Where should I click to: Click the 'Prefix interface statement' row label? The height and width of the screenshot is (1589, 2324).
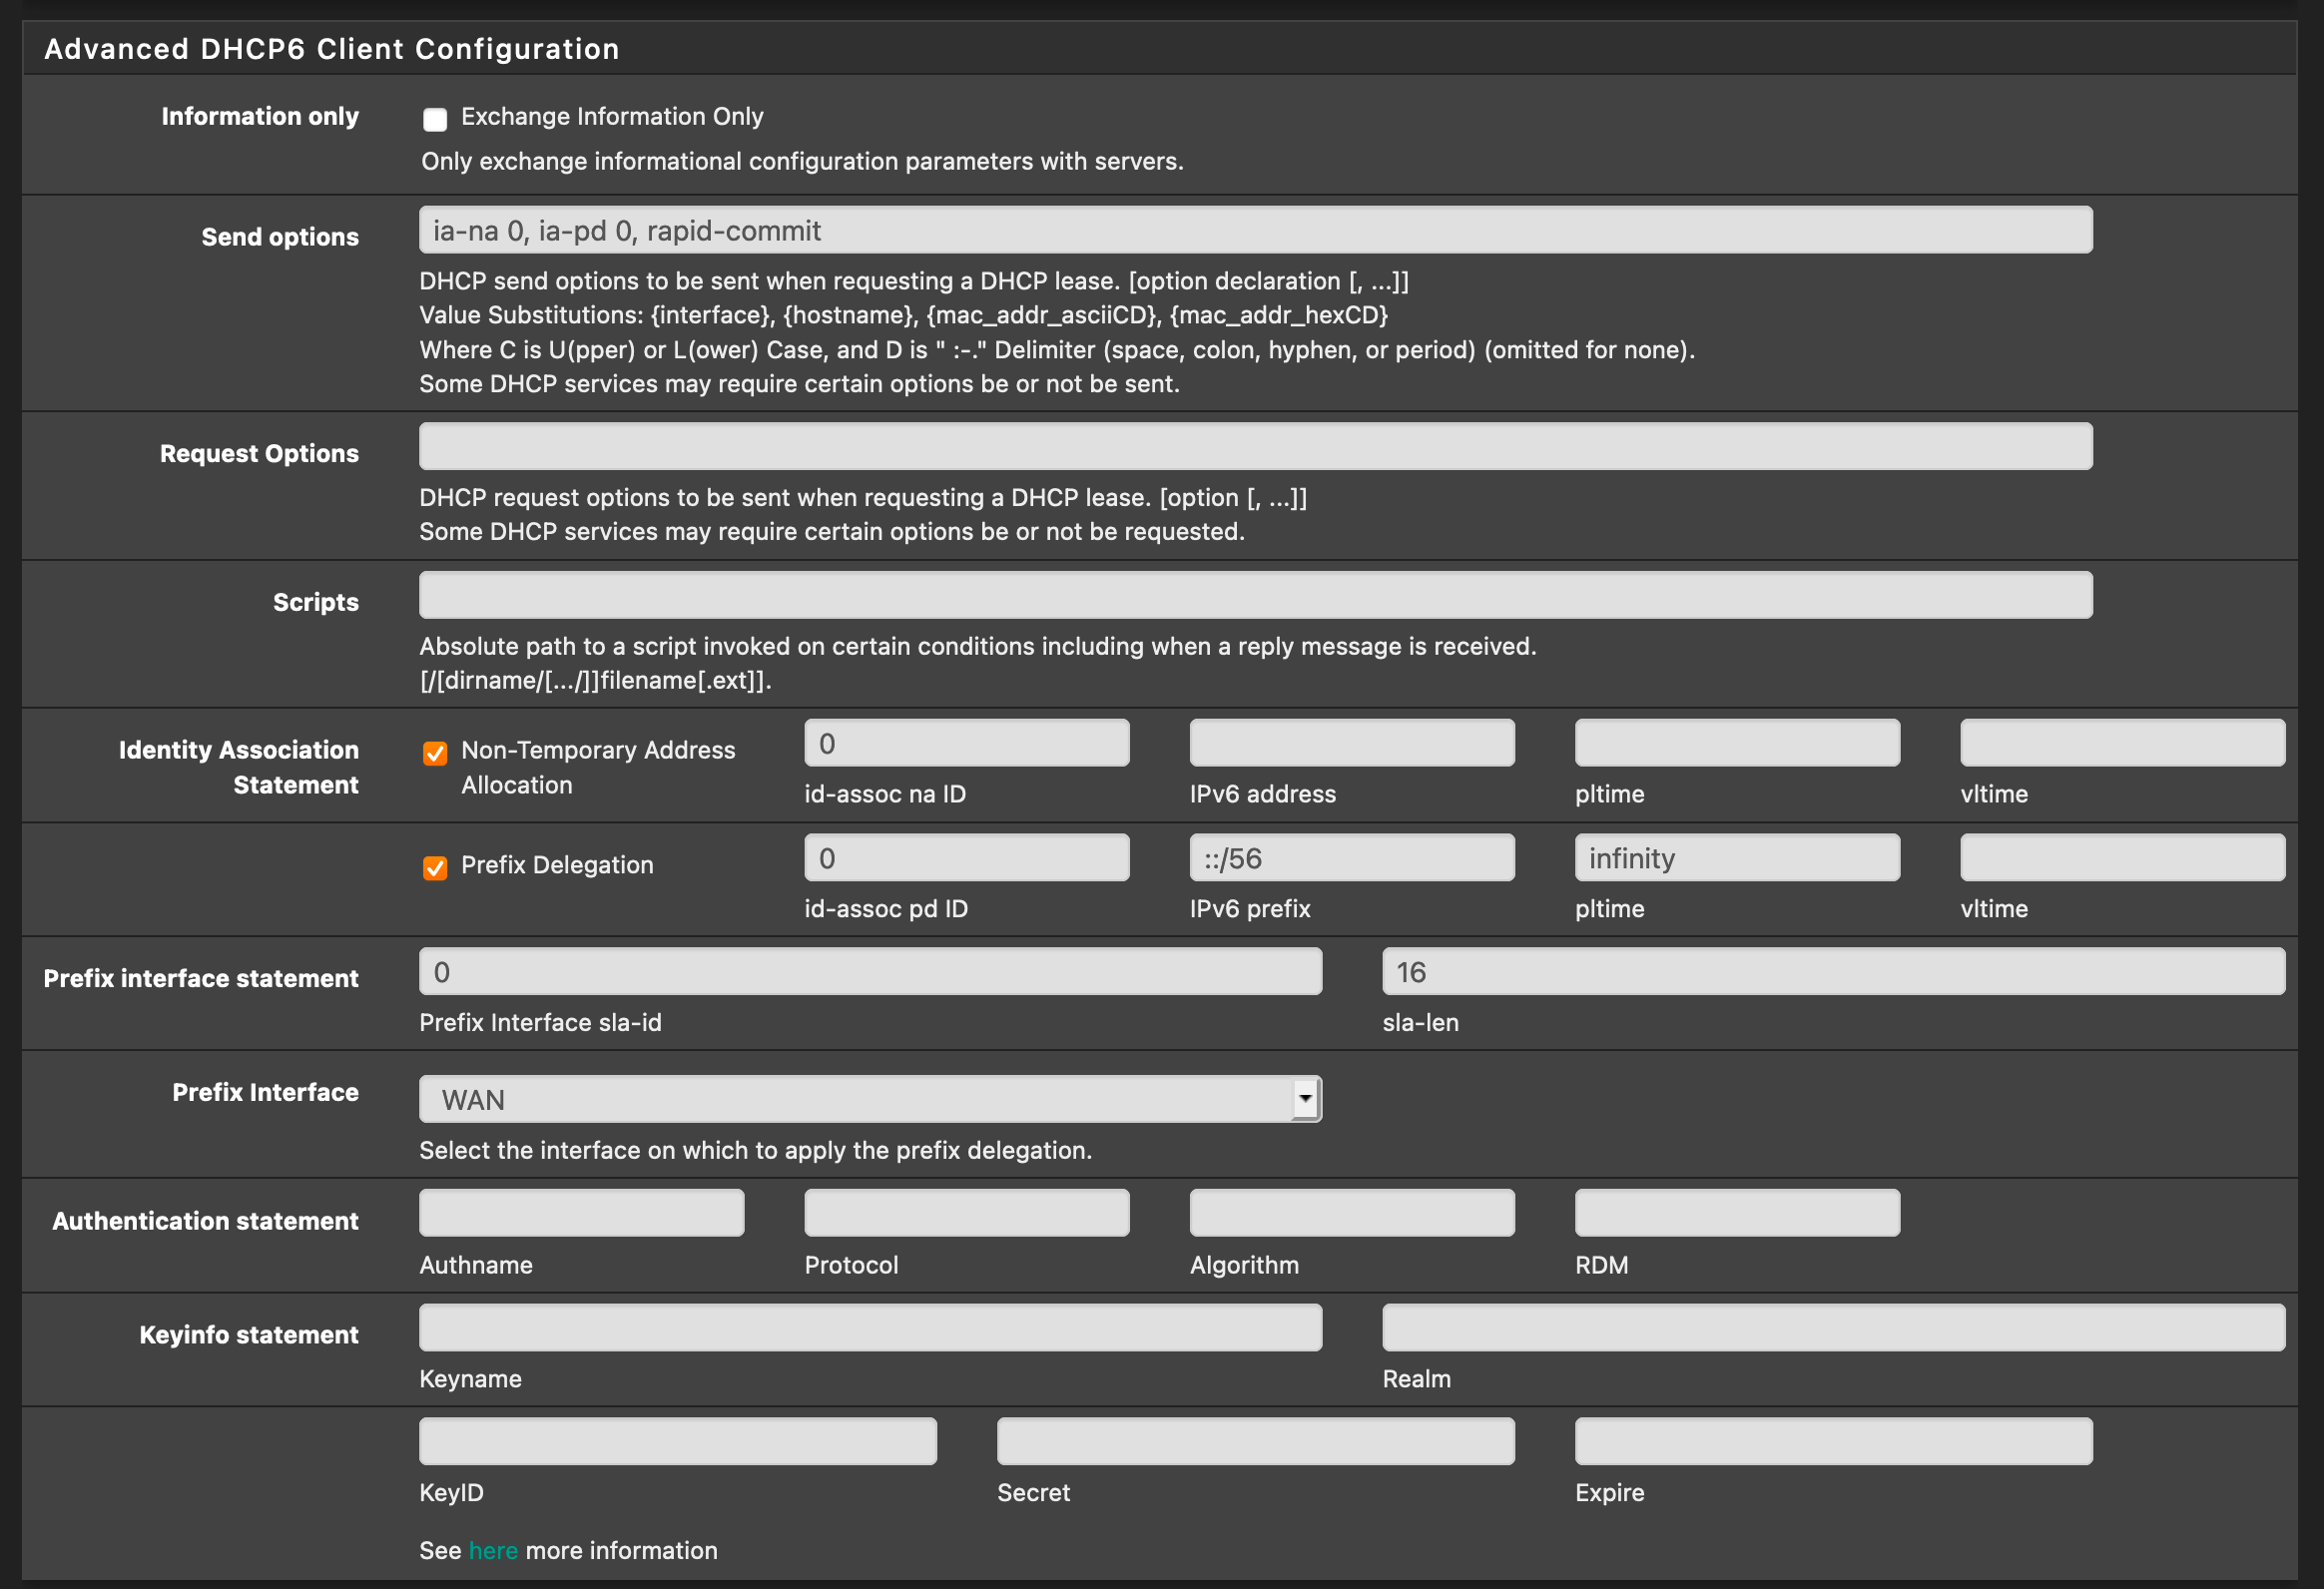click(201, 978)
